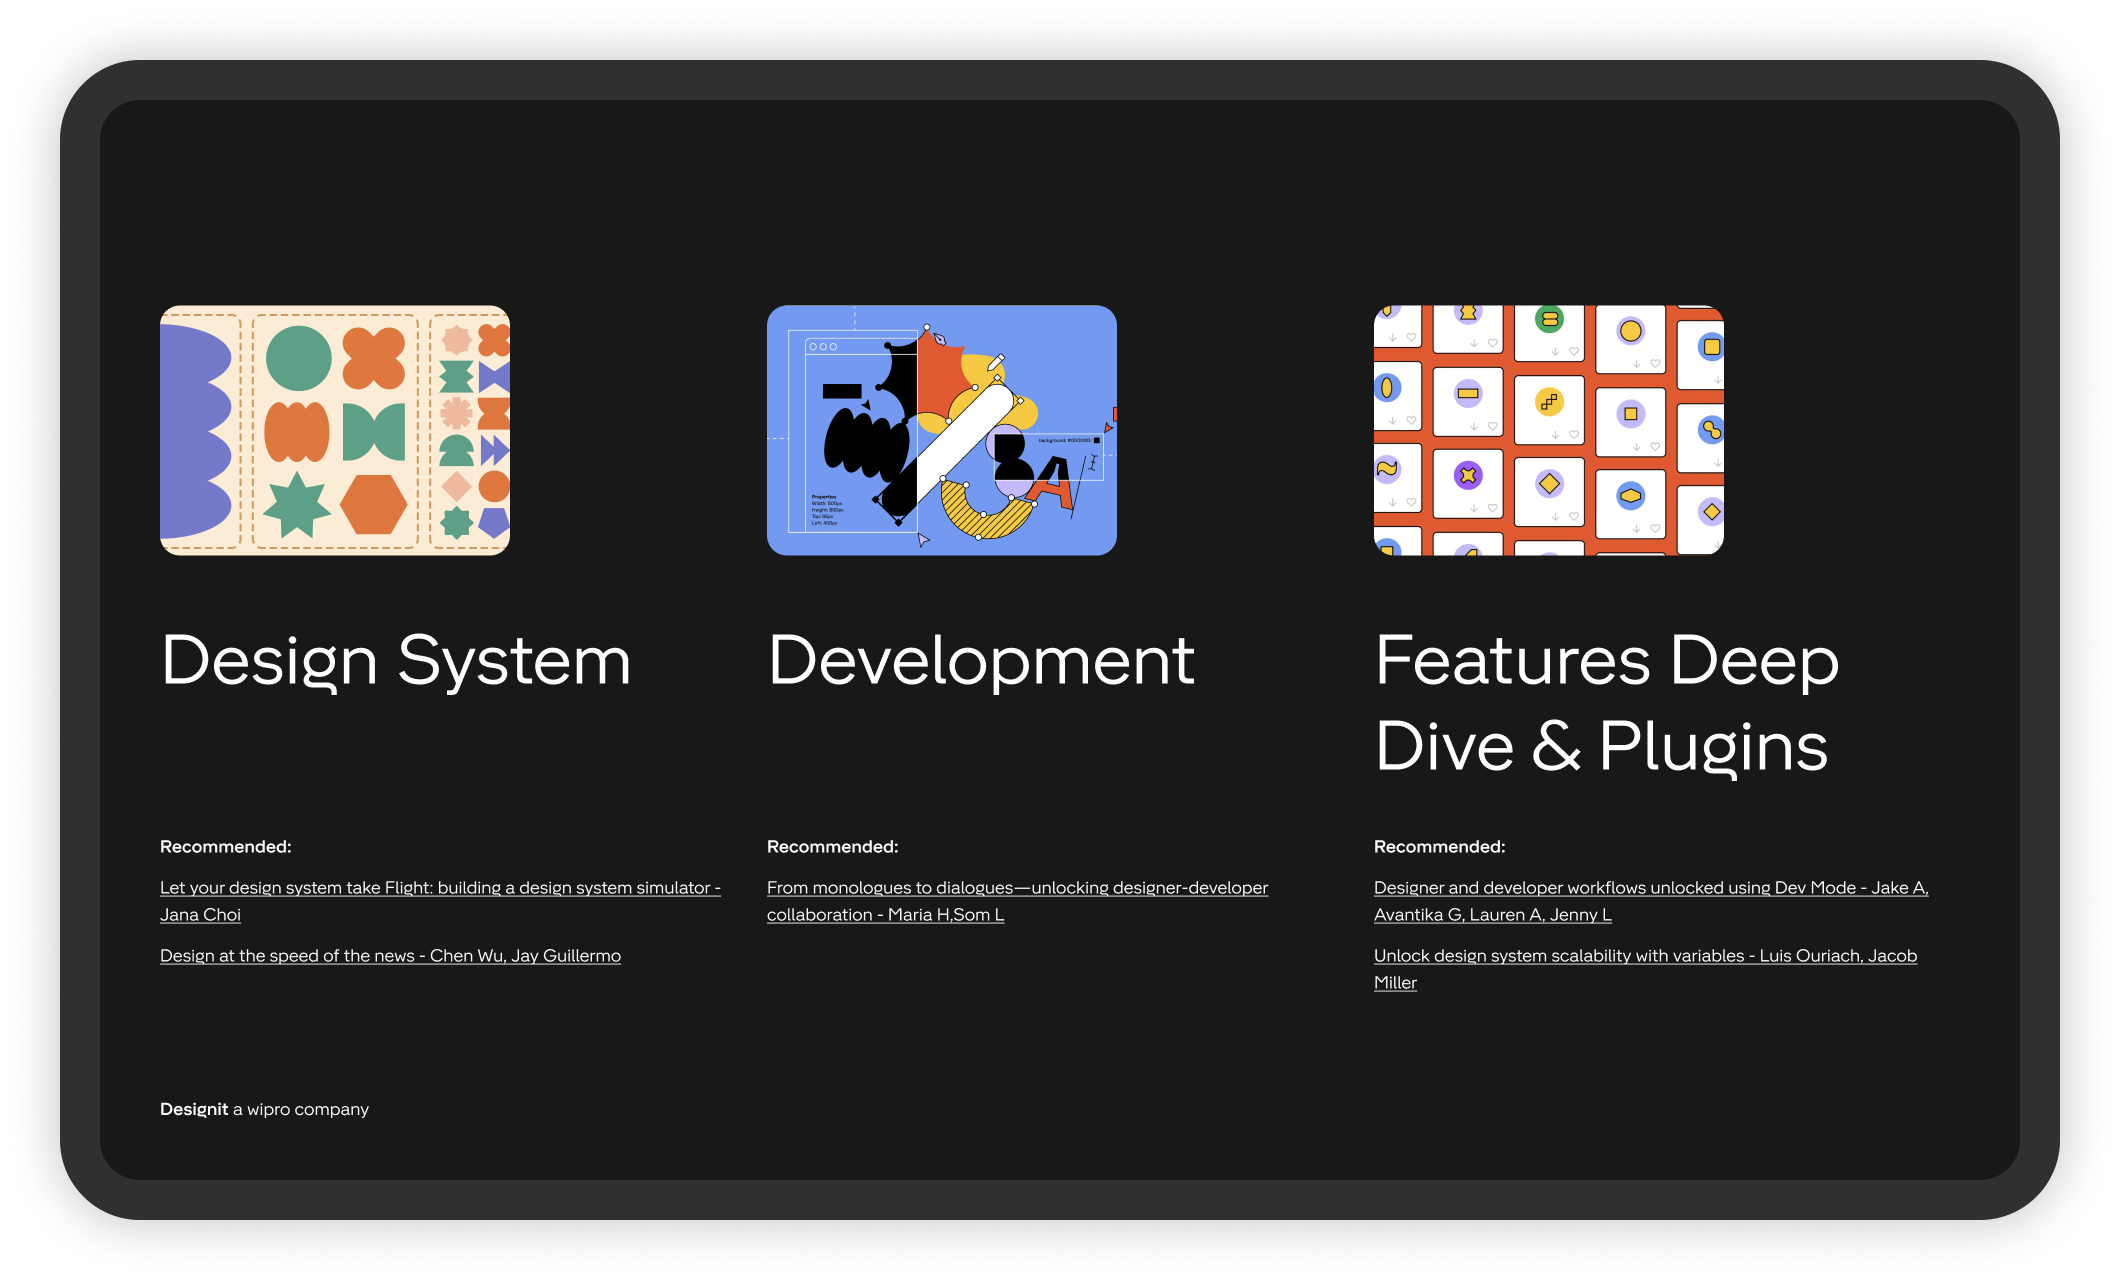Toggle the heart on the square plugin card
Image resolution: width=2120 pixels, height=1280 pixels.
(x=1656, y=446)
